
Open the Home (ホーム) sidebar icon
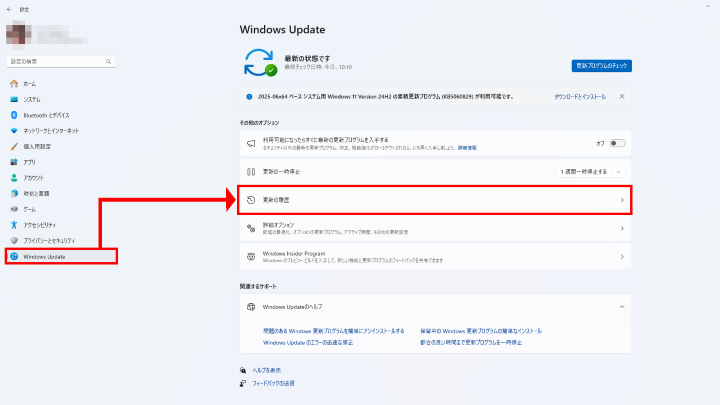(x=14, y=84)
